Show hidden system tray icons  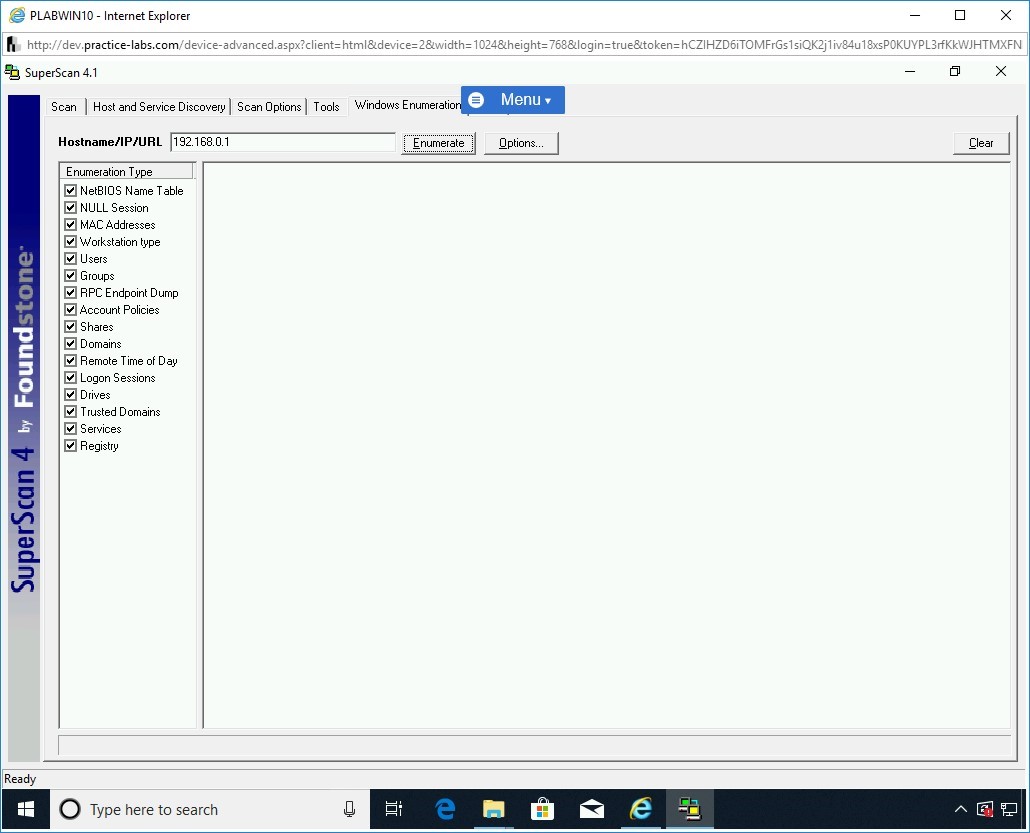tap(960, 809)
